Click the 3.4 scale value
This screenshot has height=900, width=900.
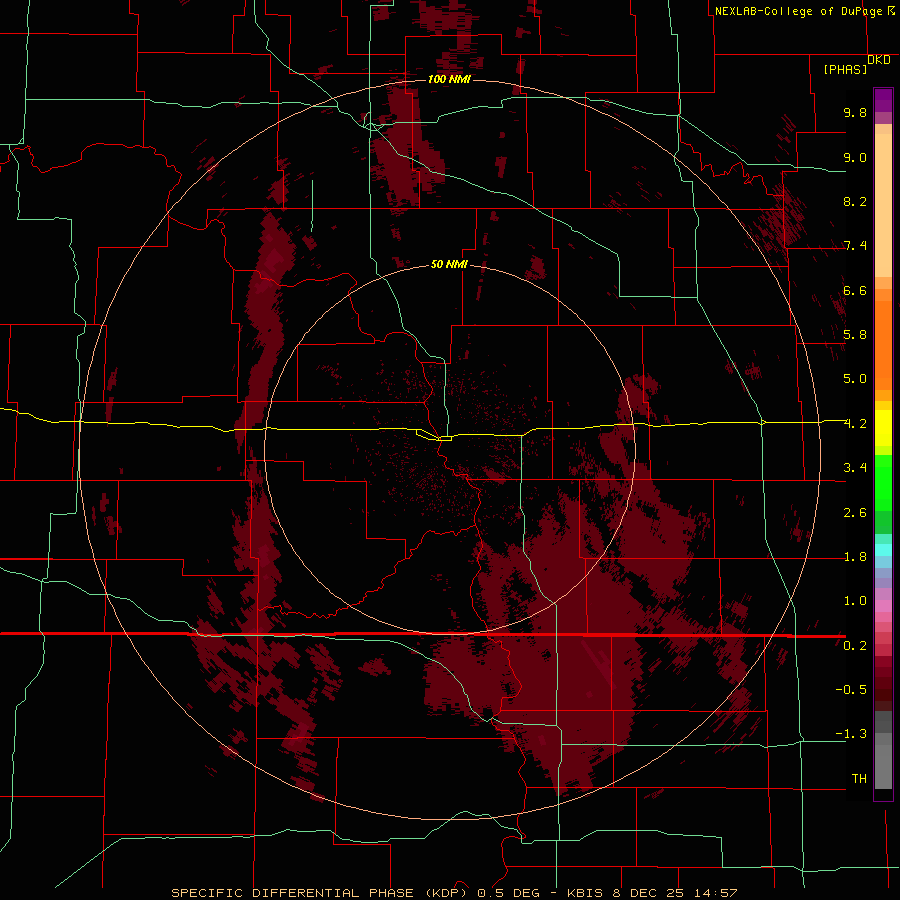[x=855, y=467]
